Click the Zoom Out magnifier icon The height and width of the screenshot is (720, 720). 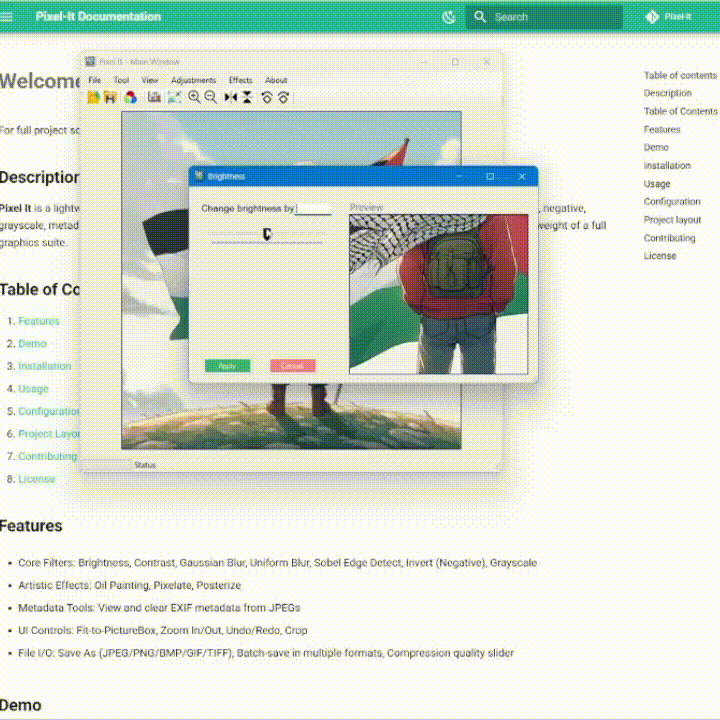tap(211, 97)
